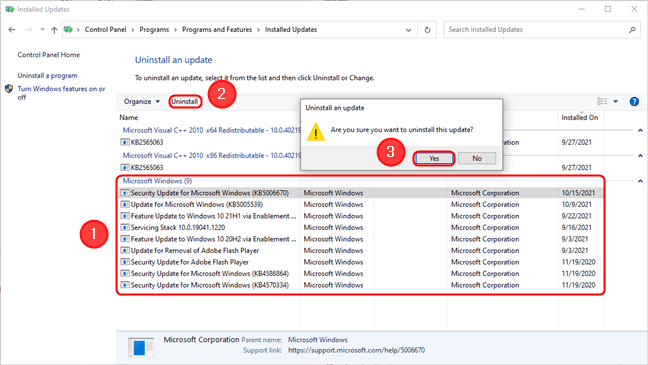
Task: Change view with the view layout icon
Action: pyautogui.click(x=602, y=101)
